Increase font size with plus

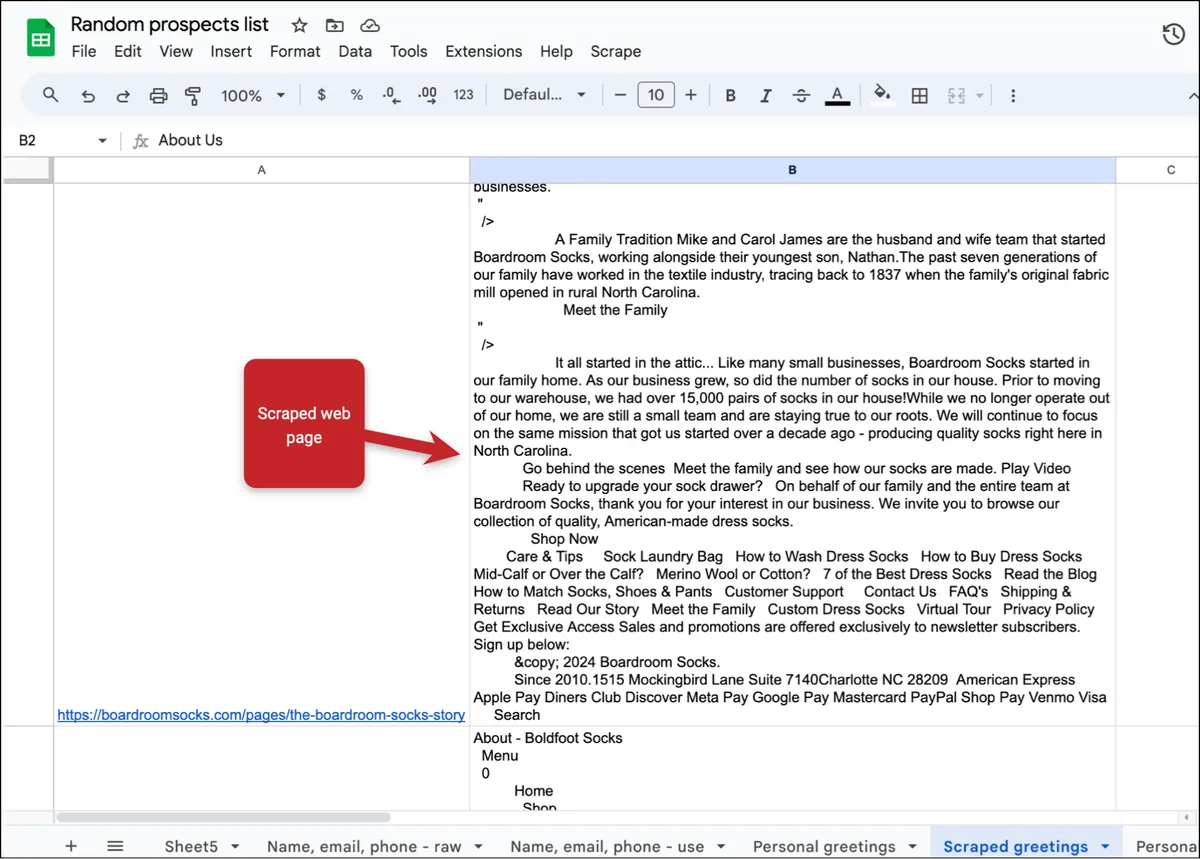(691, 95)
